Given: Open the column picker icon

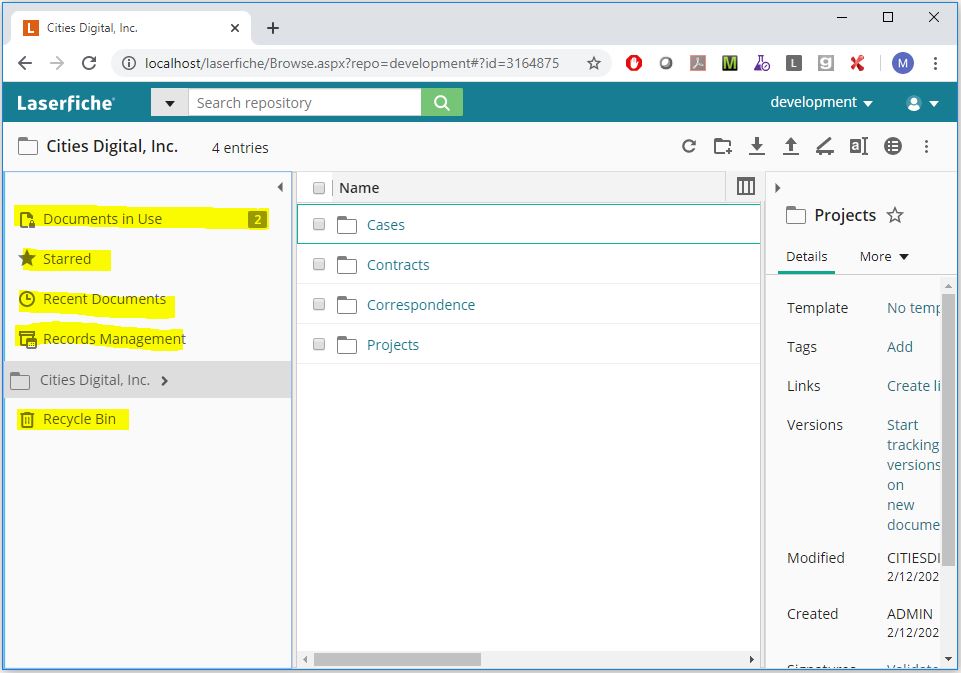Looking at the screenshot, I should 745,187.
